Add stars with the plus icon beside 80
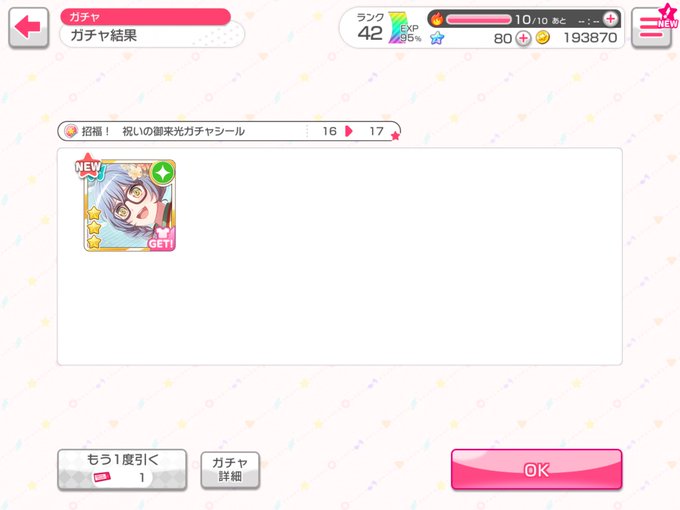Viewport: 680px width, 510px height. pos(523,38)
